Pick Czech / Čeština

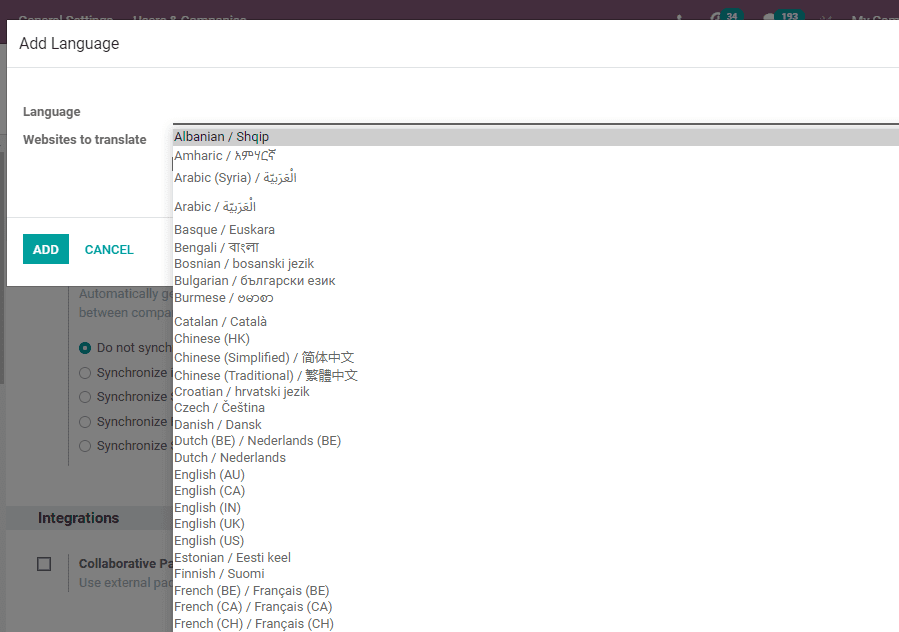(x=536, y=408)
